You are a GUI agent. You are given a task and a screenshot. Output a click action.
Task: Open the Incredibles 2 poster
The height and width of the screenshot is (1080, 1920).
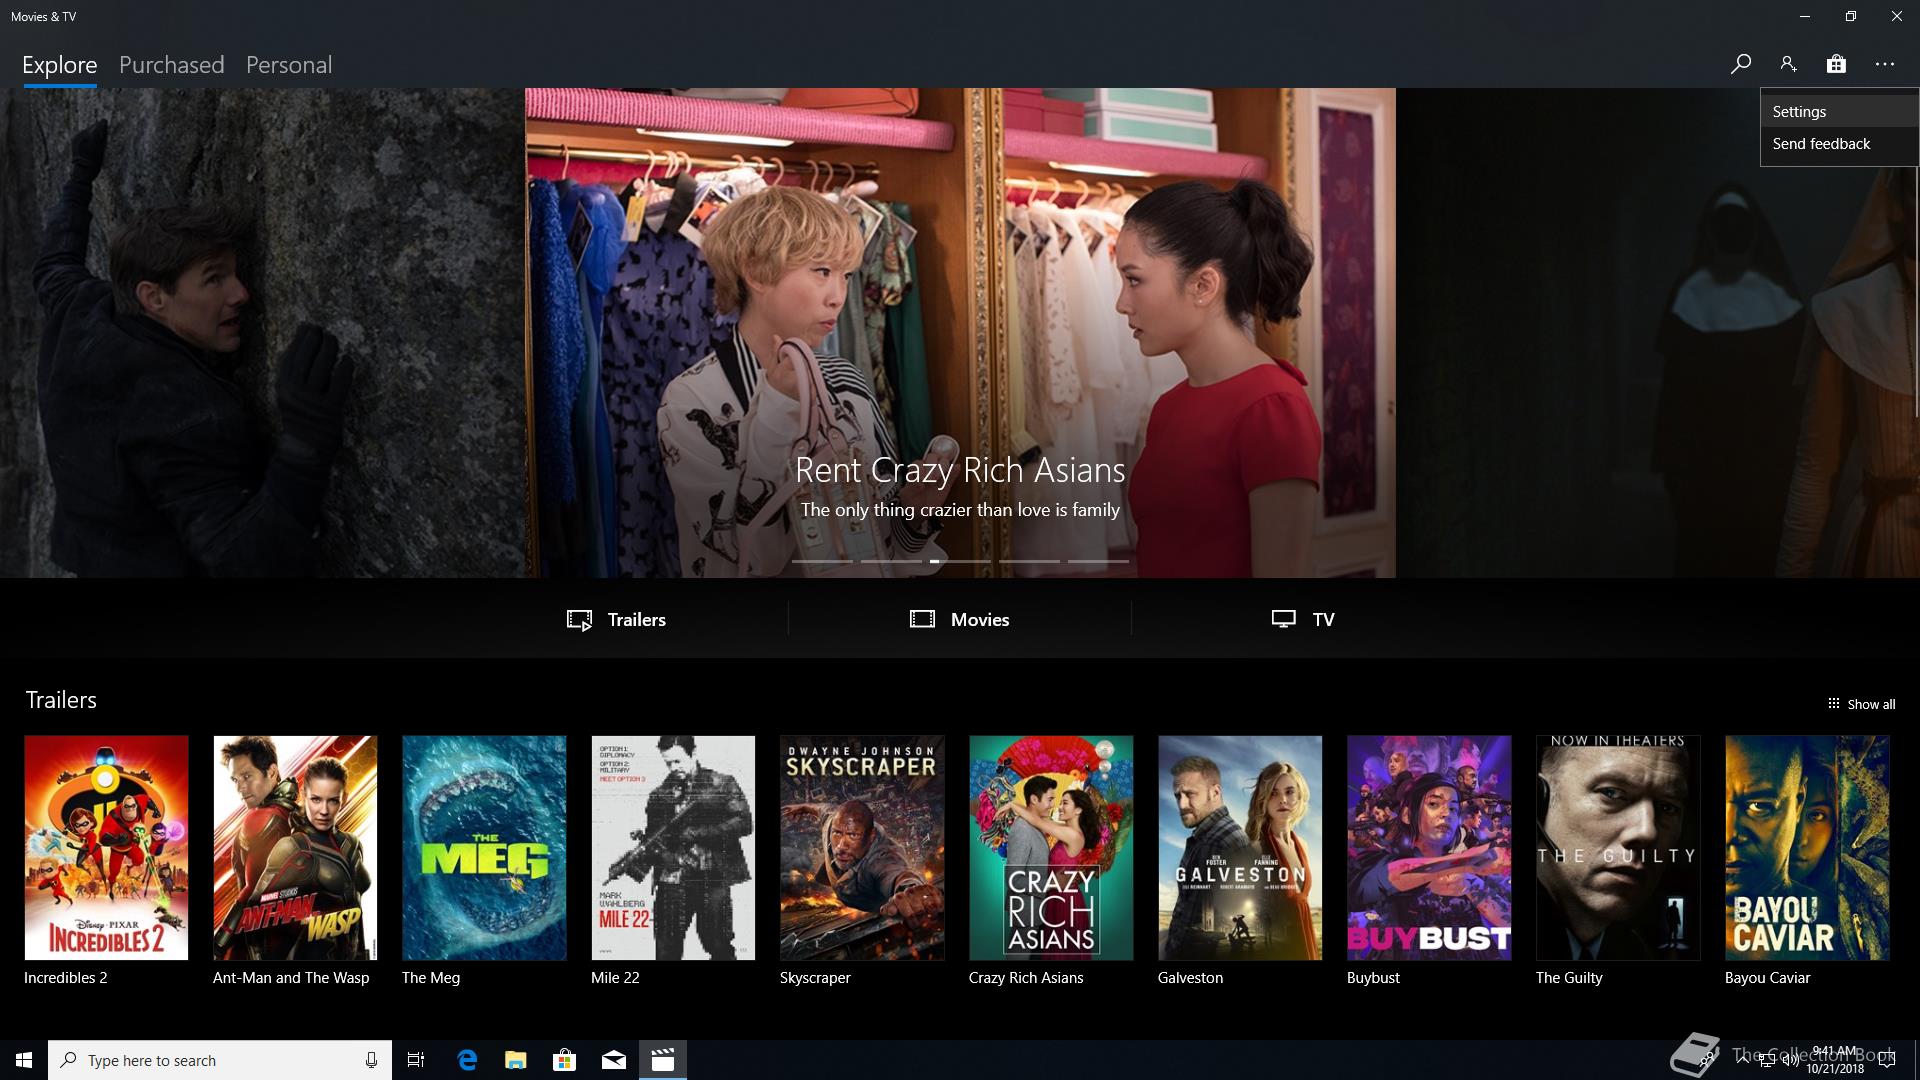pyautogui.click(x=106, y=848)
